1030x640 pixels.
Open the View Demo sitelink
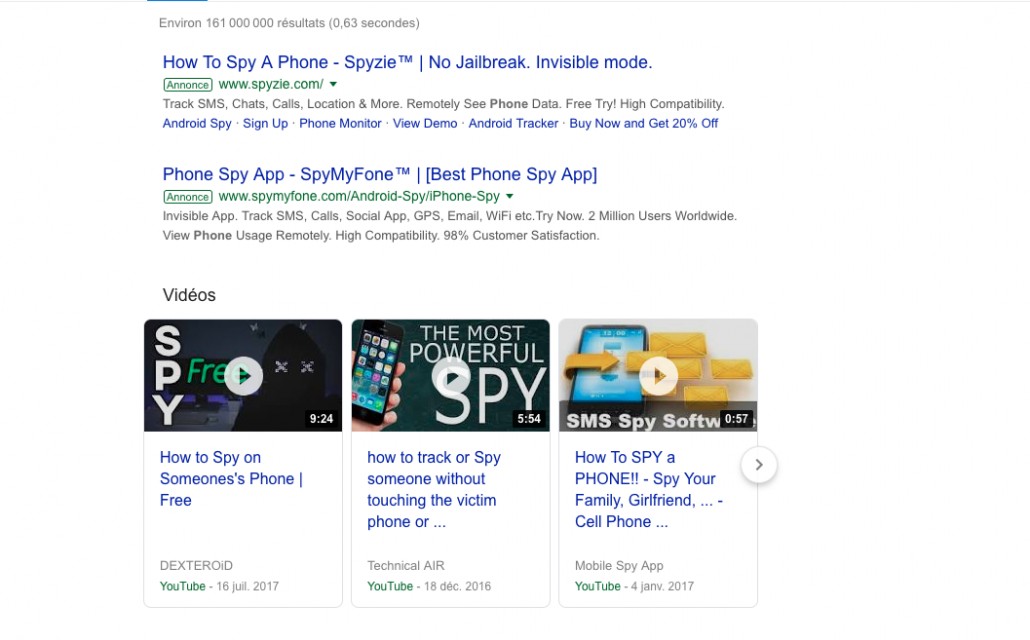[x=425, y=124]
